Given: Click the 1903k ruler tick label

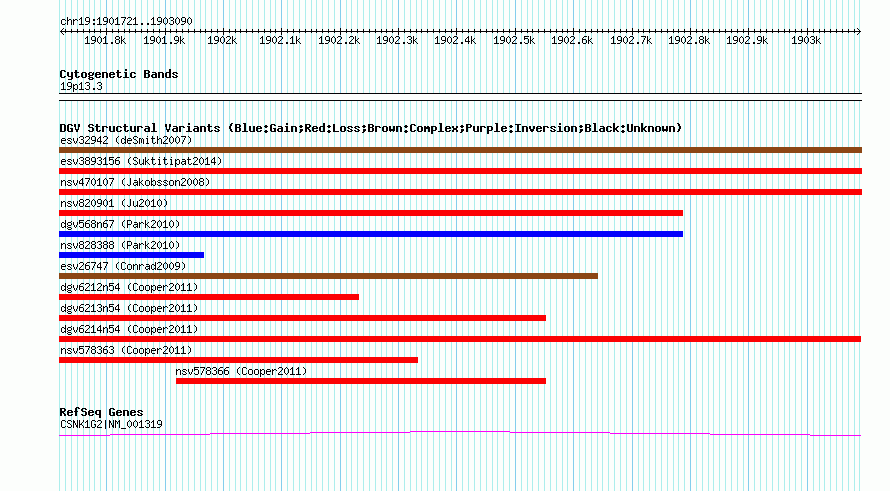Looking at the screenshot, I should coord(806,40).
